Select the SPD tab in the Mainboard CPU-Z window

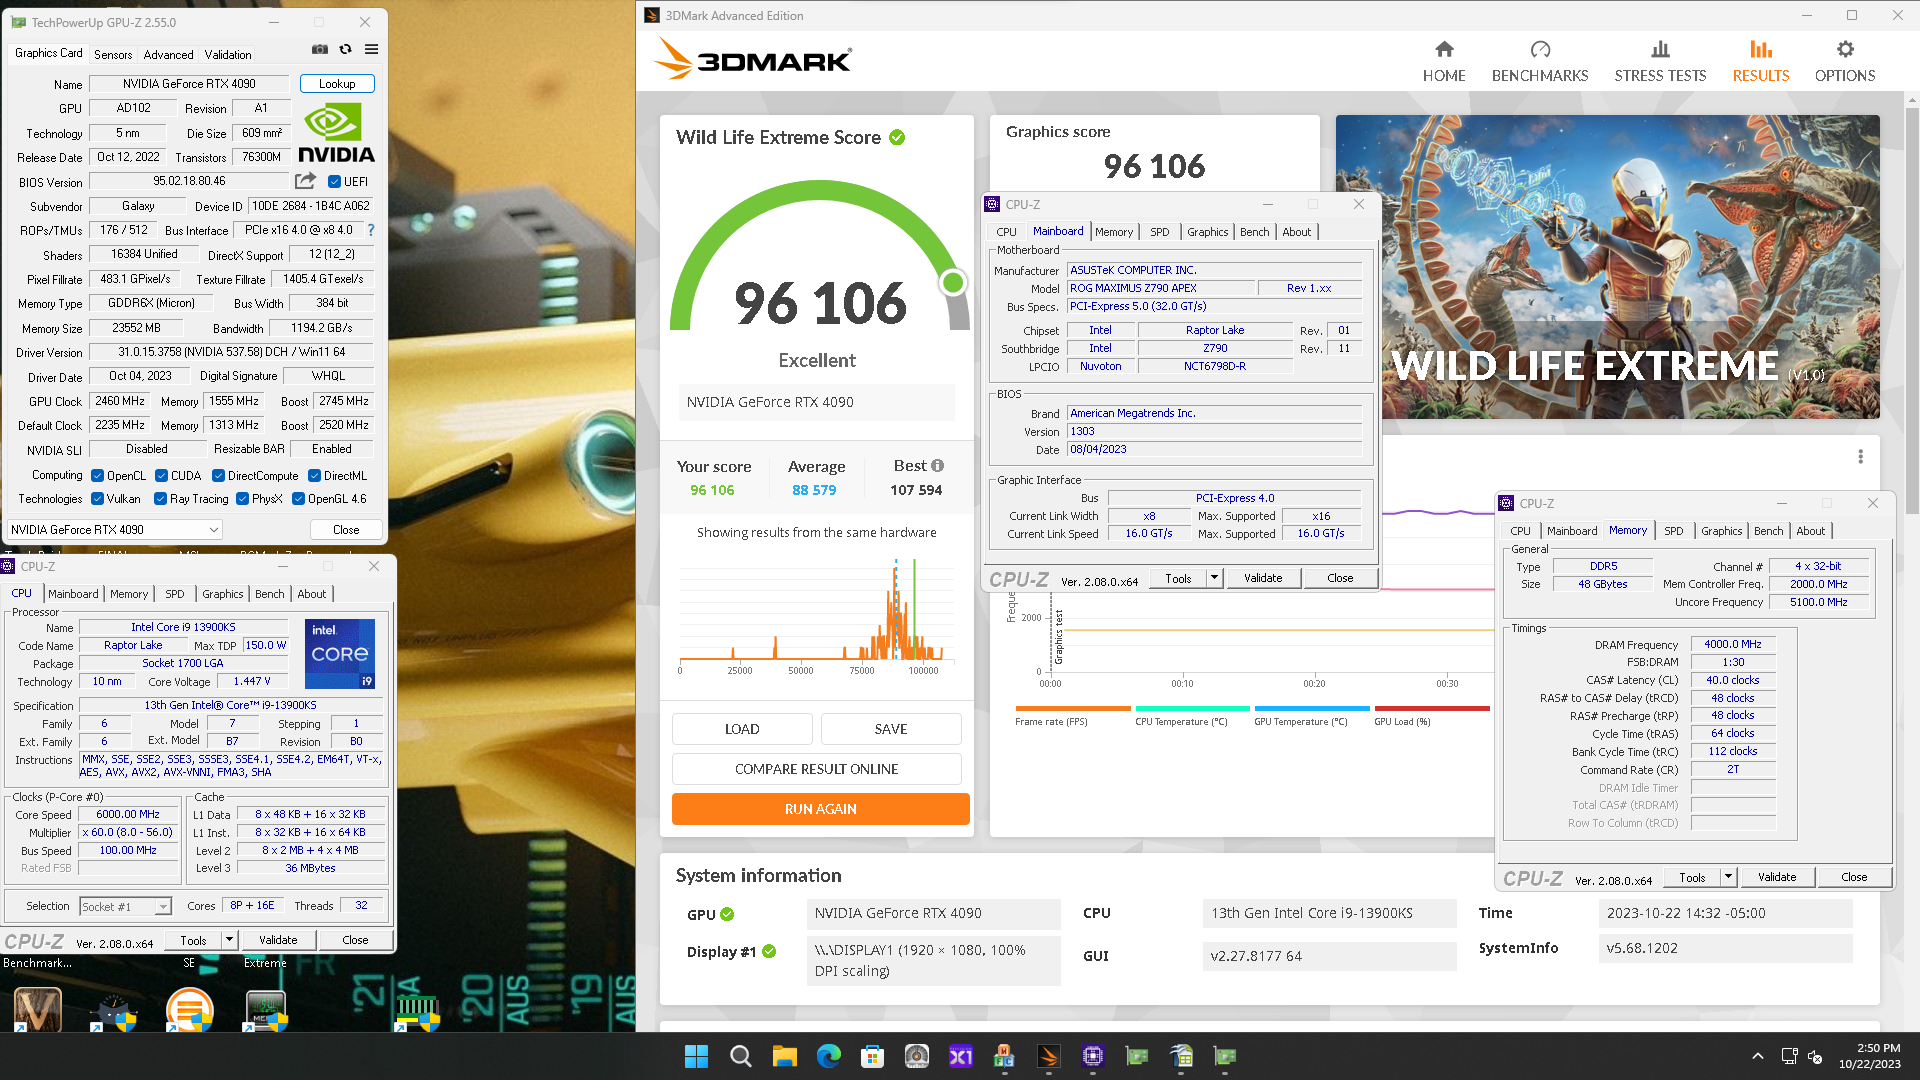point(1159,232)
